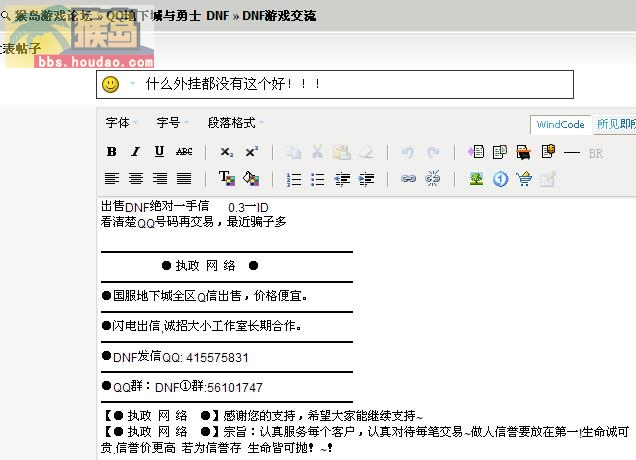Image resolution: width=636 pixels, height=460 pixels.
Task: Click the paste clipboard icon
Action: tap(342, 152)
